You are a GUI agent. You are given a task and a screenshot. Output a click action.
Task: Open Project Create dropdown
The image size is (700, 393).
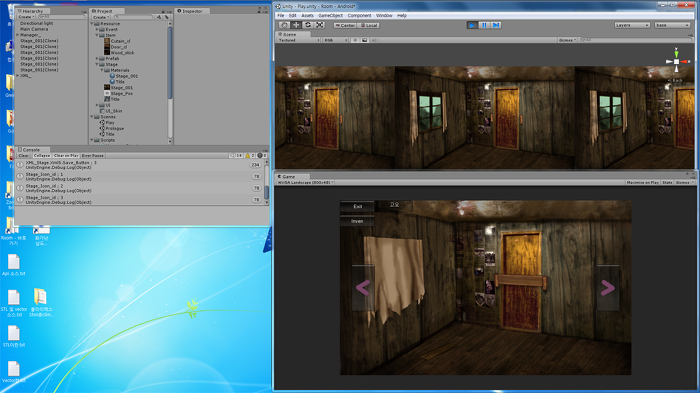[x=101, y=17]
